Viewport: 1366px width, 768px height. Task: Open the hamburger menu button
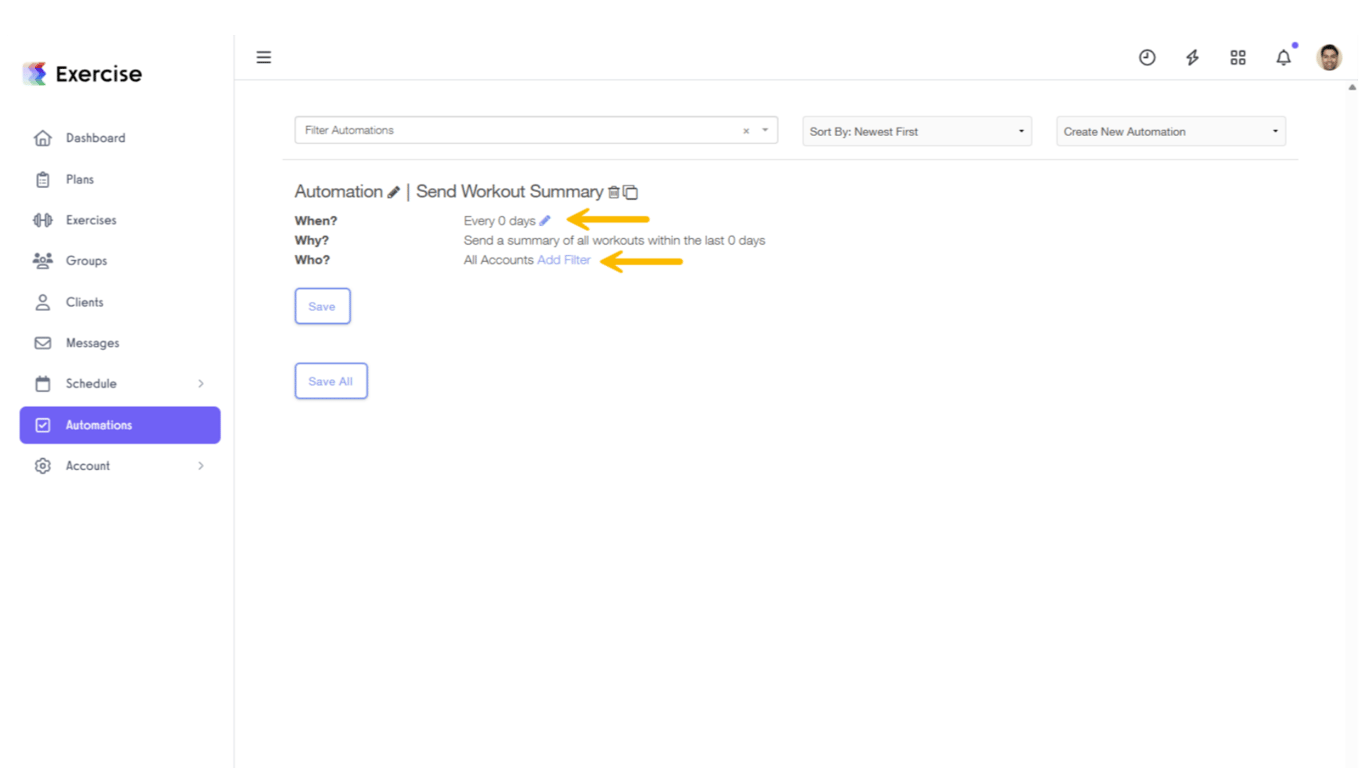click(x=263, y=57)
